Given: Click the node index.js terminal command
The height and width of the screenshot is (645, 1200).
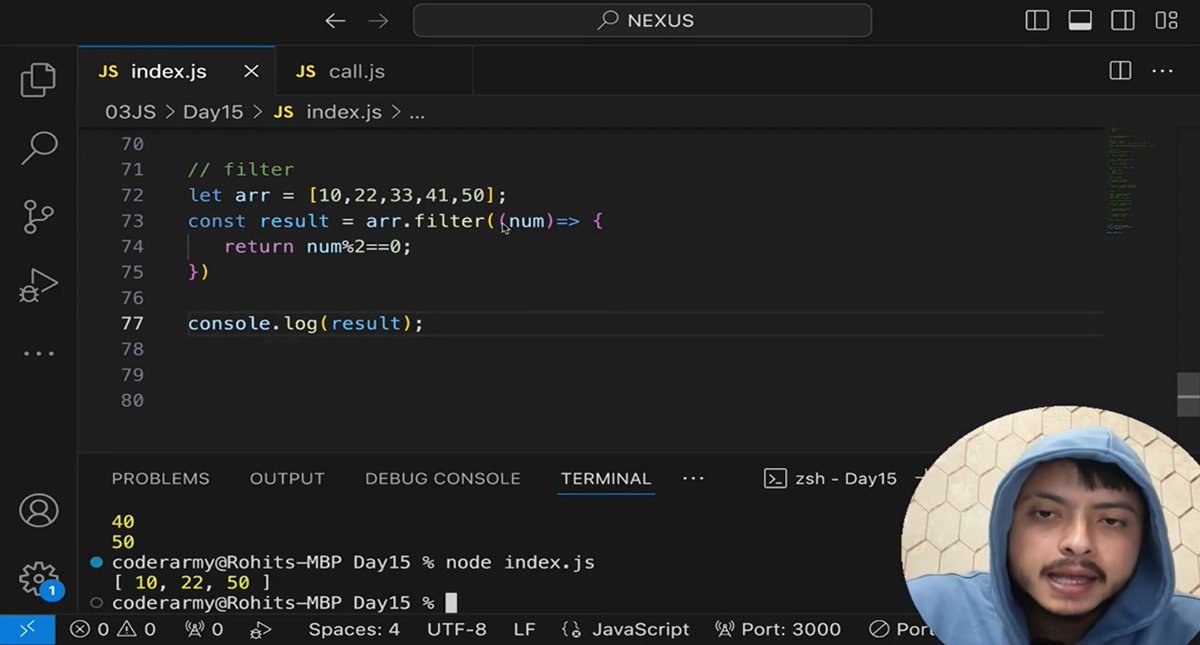Looking at the screenshot, I should coord(520,563).
